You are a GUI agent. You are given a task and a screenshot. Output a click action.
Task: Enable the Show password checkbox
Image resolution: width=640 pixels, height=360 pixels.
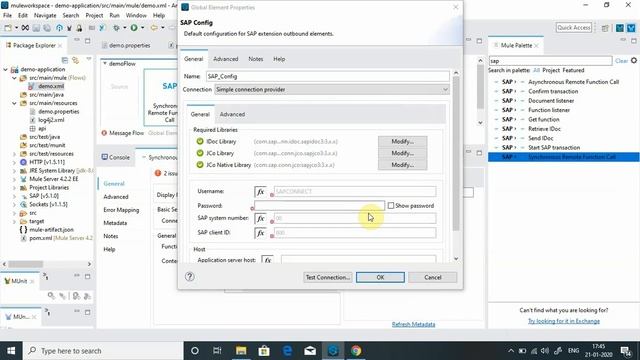(x=391, y=206)
